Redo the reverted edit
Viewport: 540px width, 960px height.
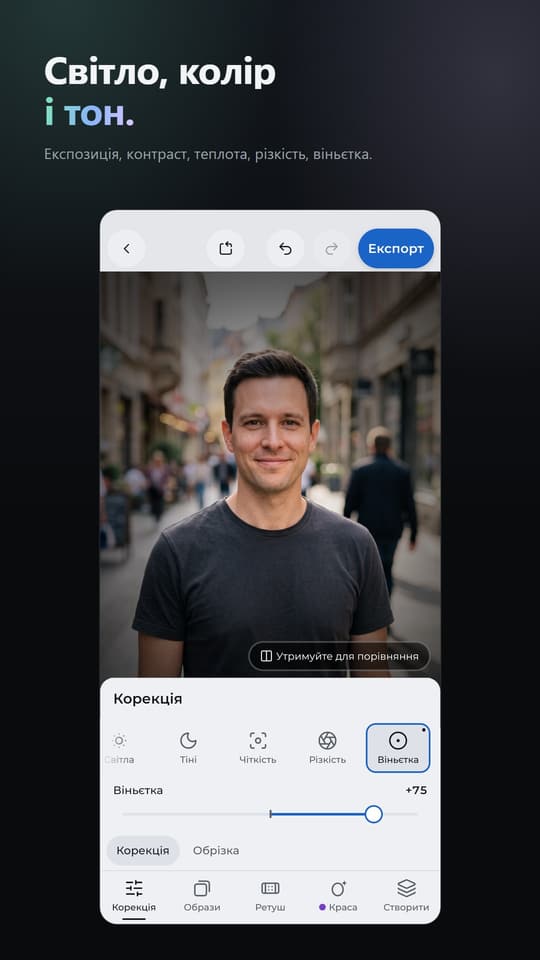coord(331,249)
